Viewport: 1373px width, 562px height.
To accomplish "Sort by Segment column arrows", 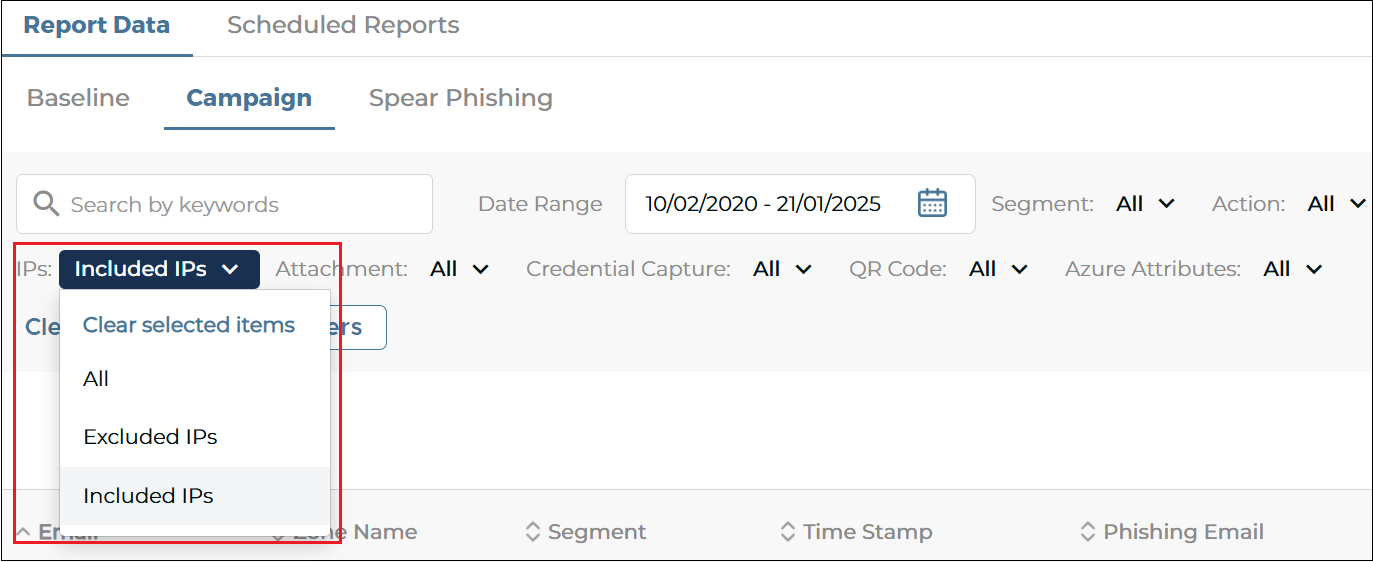I will click(533, 532).
